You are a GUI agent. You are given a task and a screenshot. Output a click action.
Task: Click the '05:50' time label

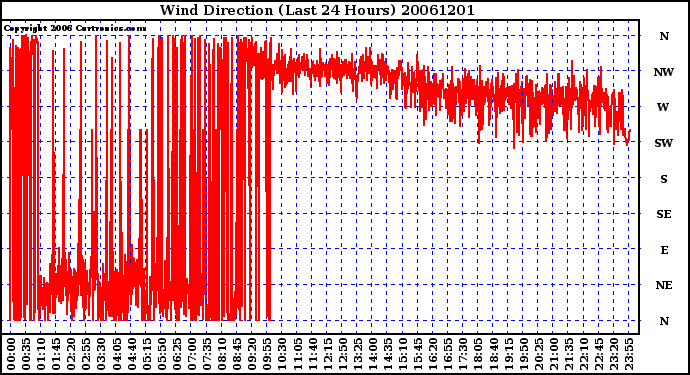click(x=161, y=354)
